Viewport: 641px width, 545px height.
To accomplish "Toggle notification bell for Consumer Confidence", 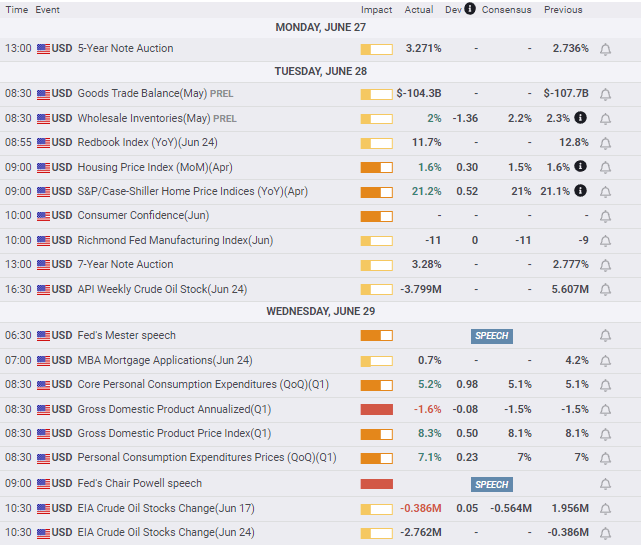I will coord(605,216).
